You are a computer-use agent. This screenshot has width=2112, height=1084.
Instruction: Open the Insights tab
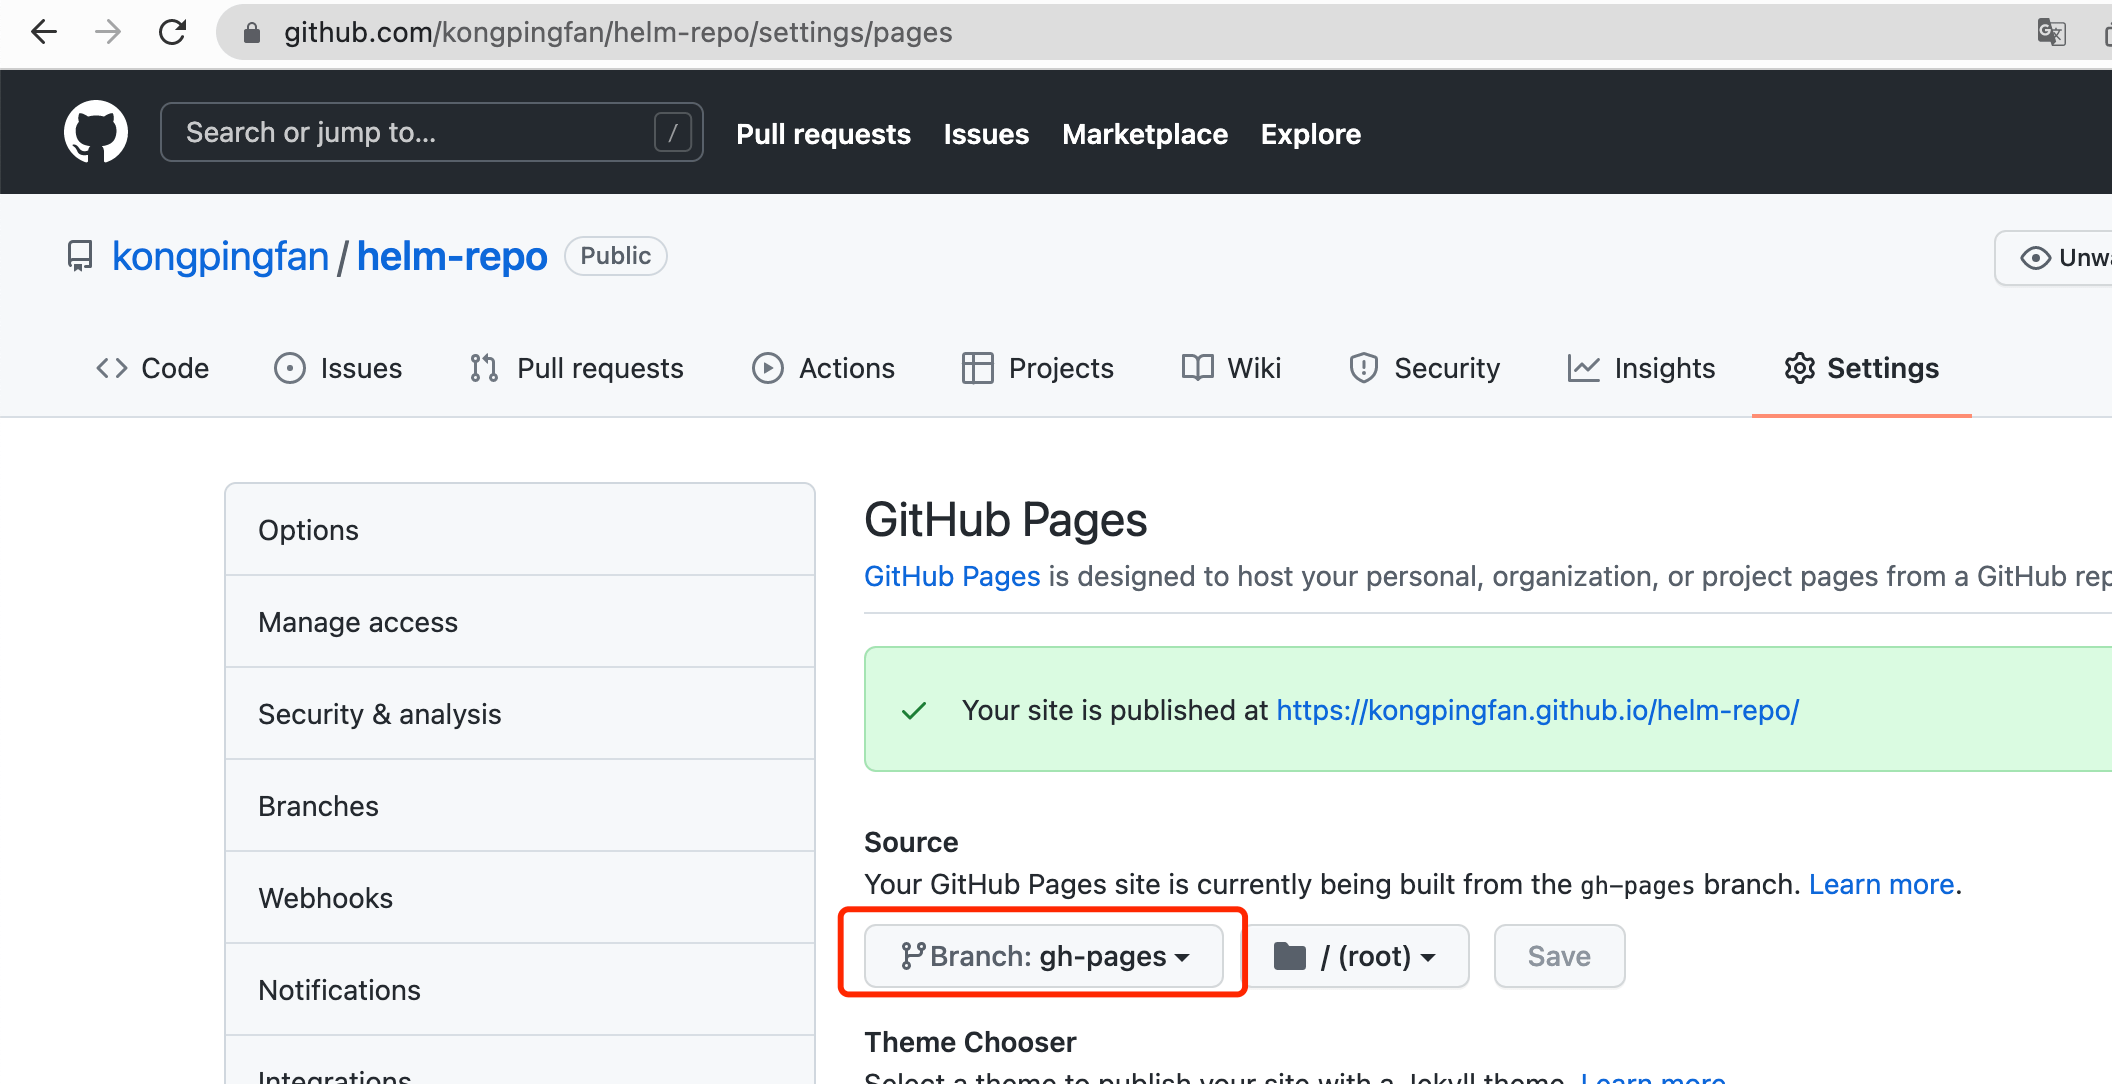(x=1641, y=369)
